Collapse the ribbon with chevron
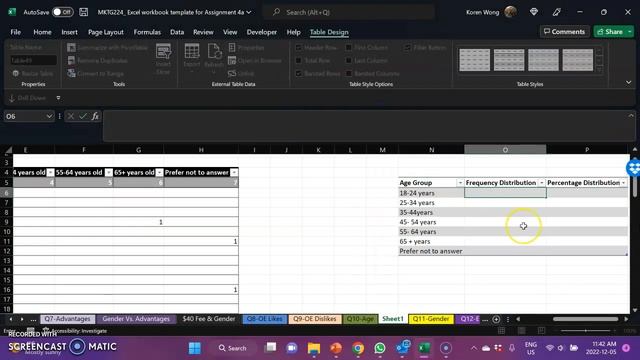 (629, 82)
